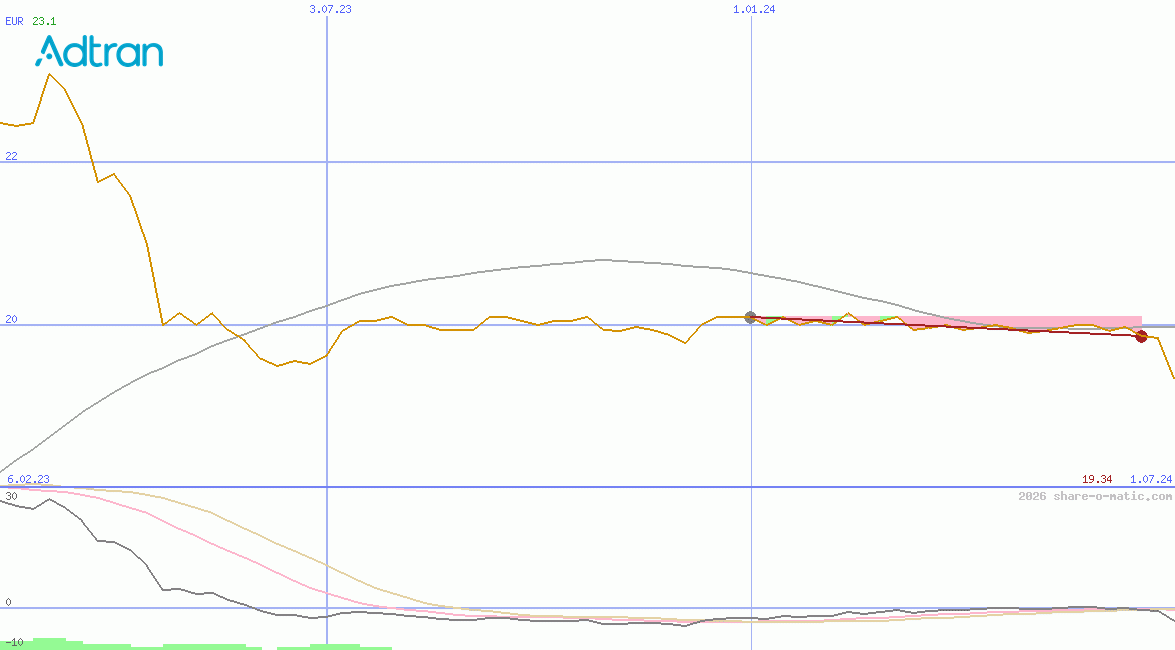This screenshot has height=650, width=1175.
Task: Click the Adtran company logo
Action: pyautogui.click(x=100, y=51)
